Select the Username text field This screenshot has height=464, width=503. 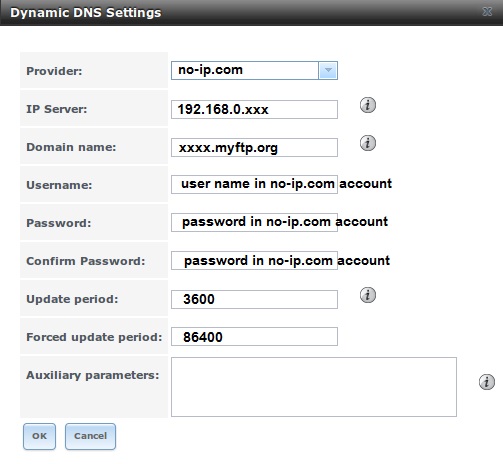(254, 184)
